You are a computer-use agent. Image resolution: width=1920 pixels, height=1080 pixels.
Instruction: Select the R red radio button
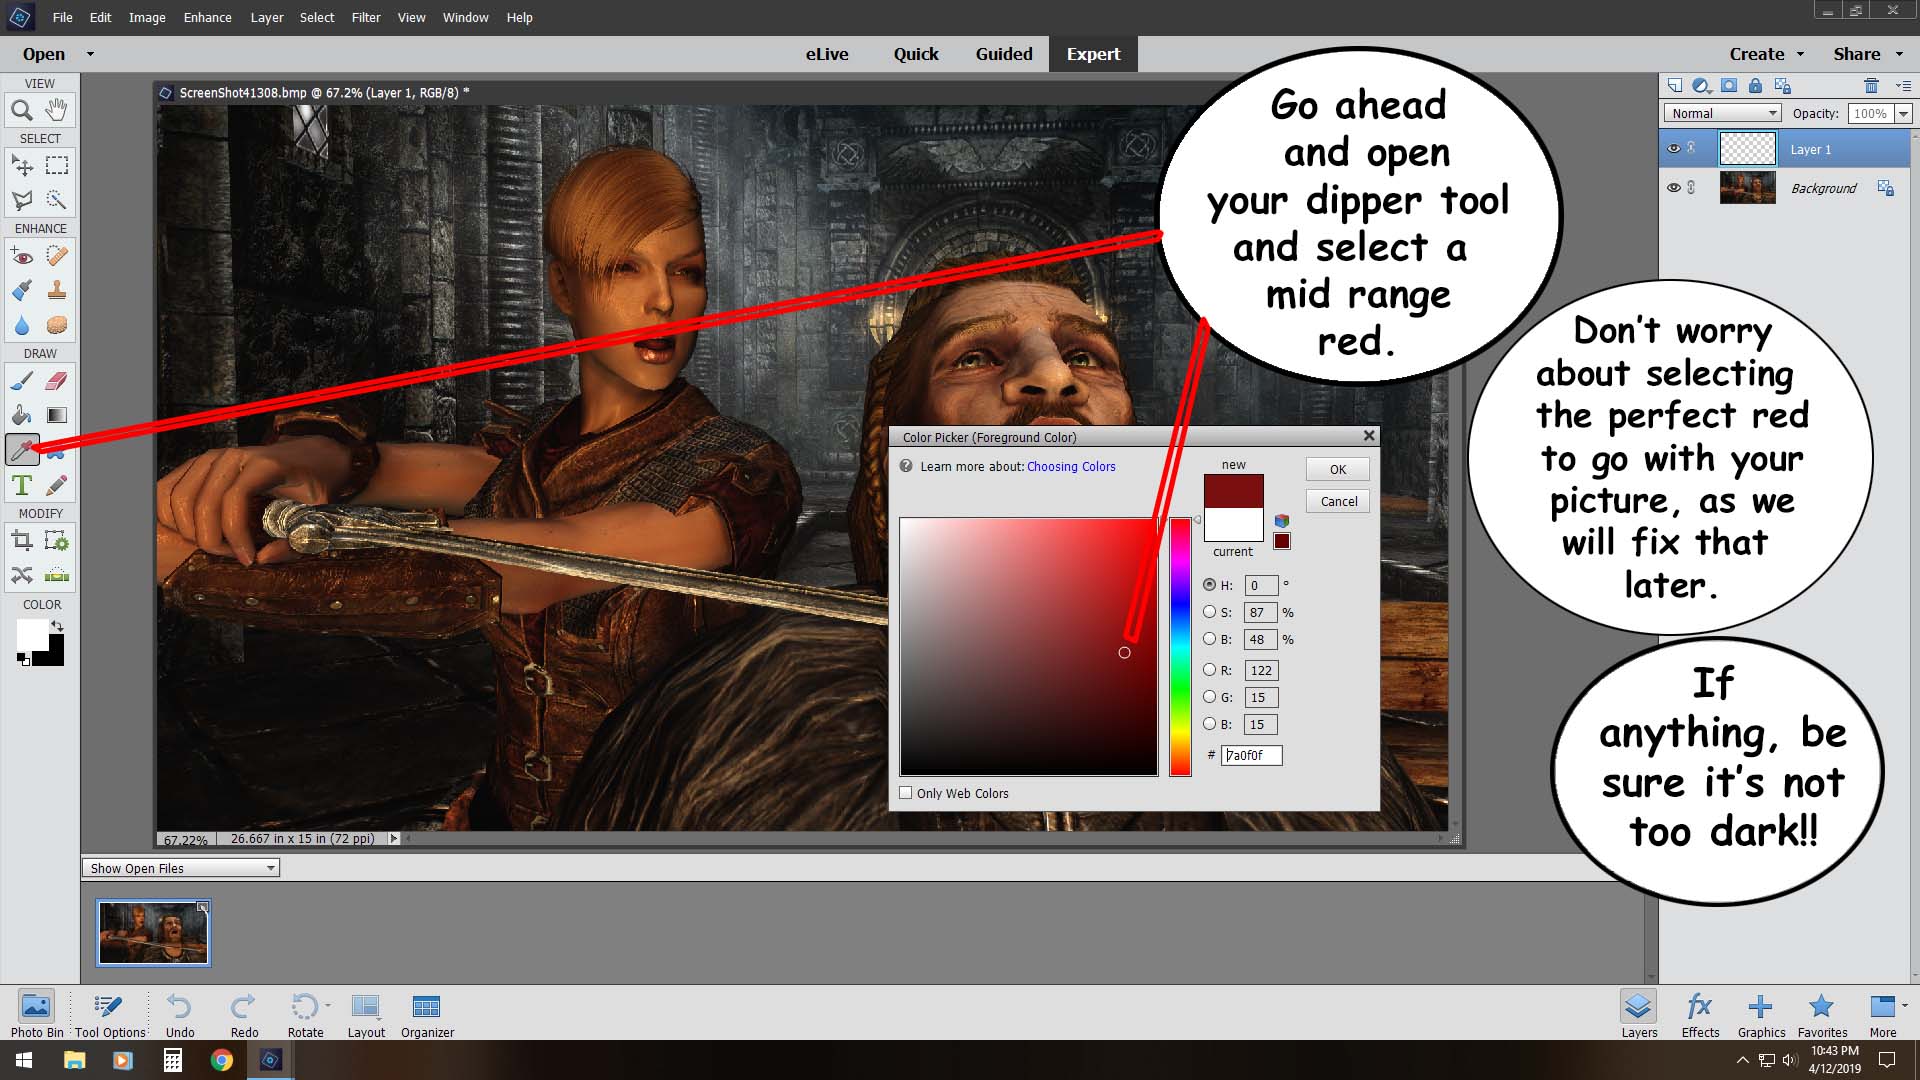coord(1209,670)
